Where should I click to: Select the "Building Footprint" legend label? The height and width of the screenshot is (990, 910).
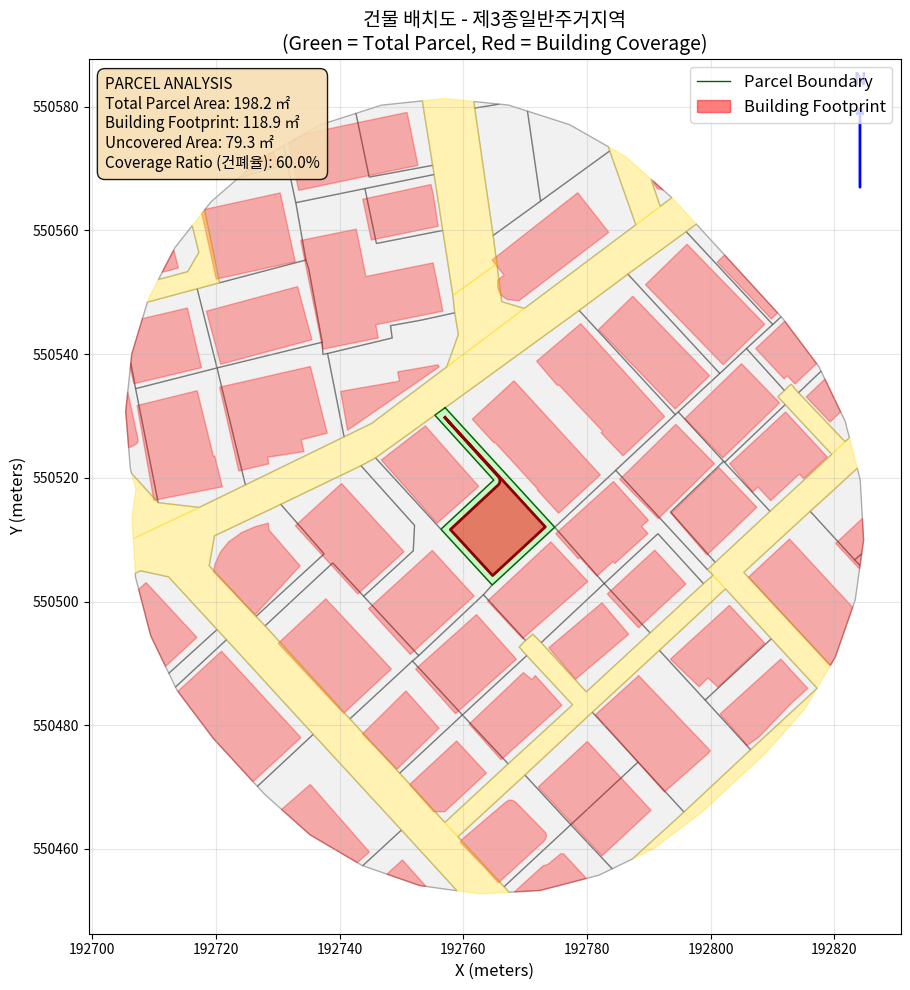tap(816, 107)
